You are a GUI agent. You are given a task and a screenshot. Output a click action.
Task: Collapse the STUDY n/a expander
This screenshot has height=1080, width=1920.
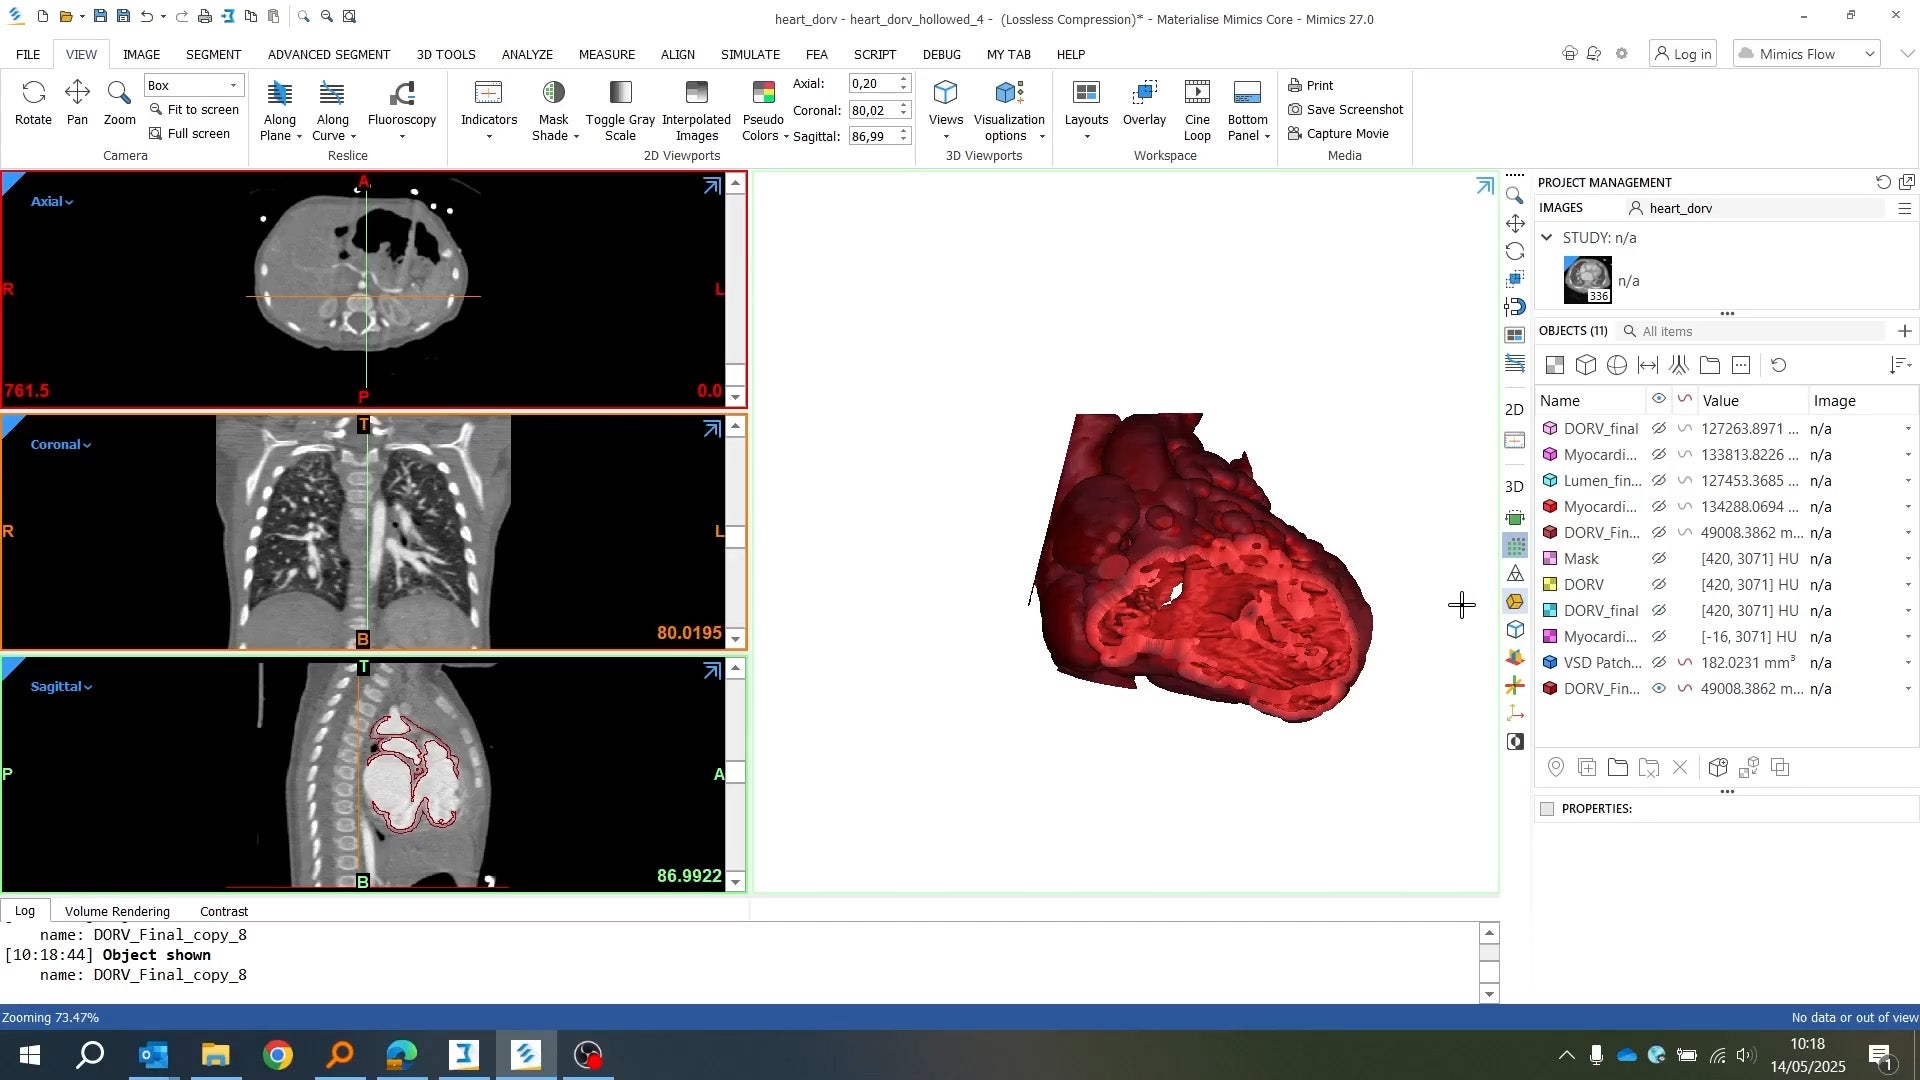coord(1547,238)
